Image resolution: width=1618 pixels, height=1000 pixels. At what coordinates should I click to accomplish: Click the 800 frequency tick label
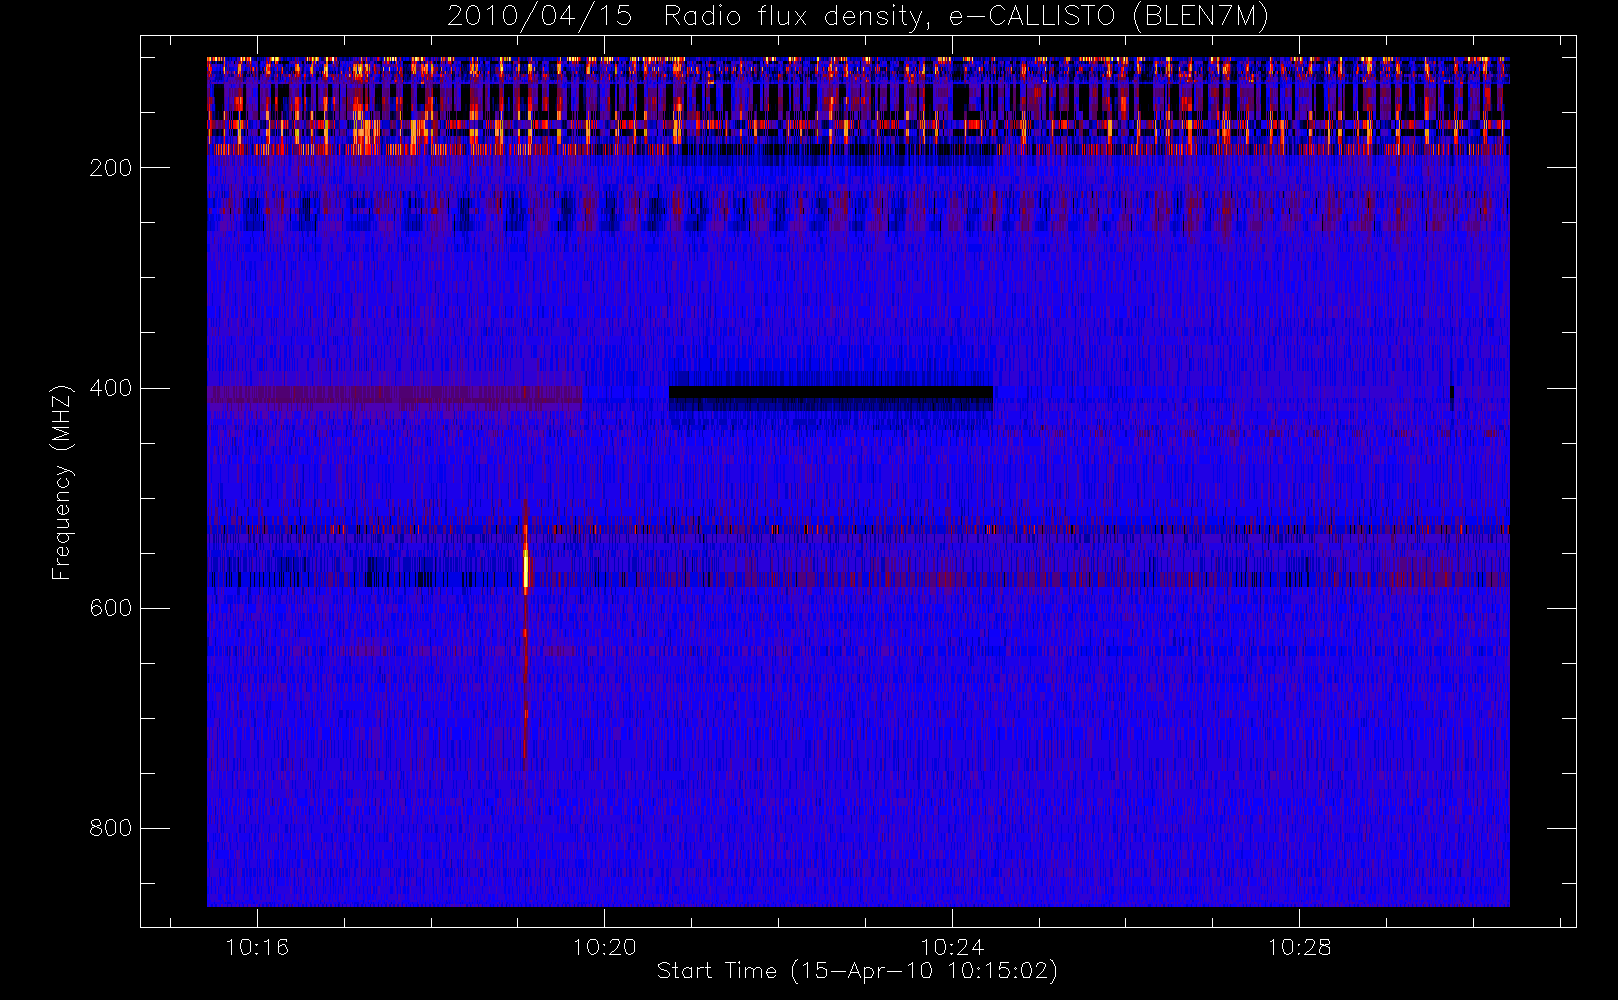[110, 828]
